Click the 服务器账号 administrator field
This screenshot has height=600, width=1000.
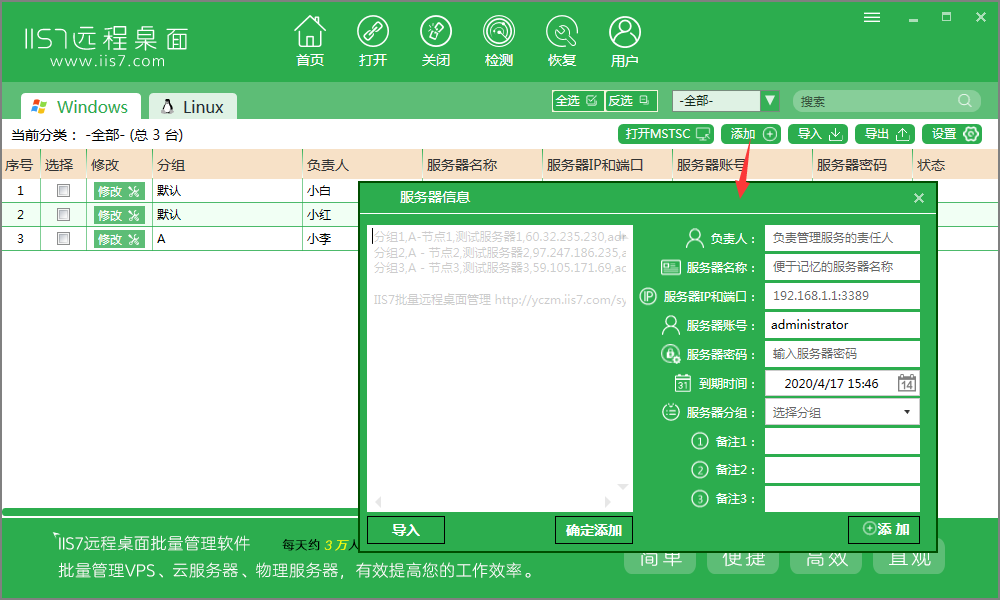pyautogui.click(x=842, y=325)
